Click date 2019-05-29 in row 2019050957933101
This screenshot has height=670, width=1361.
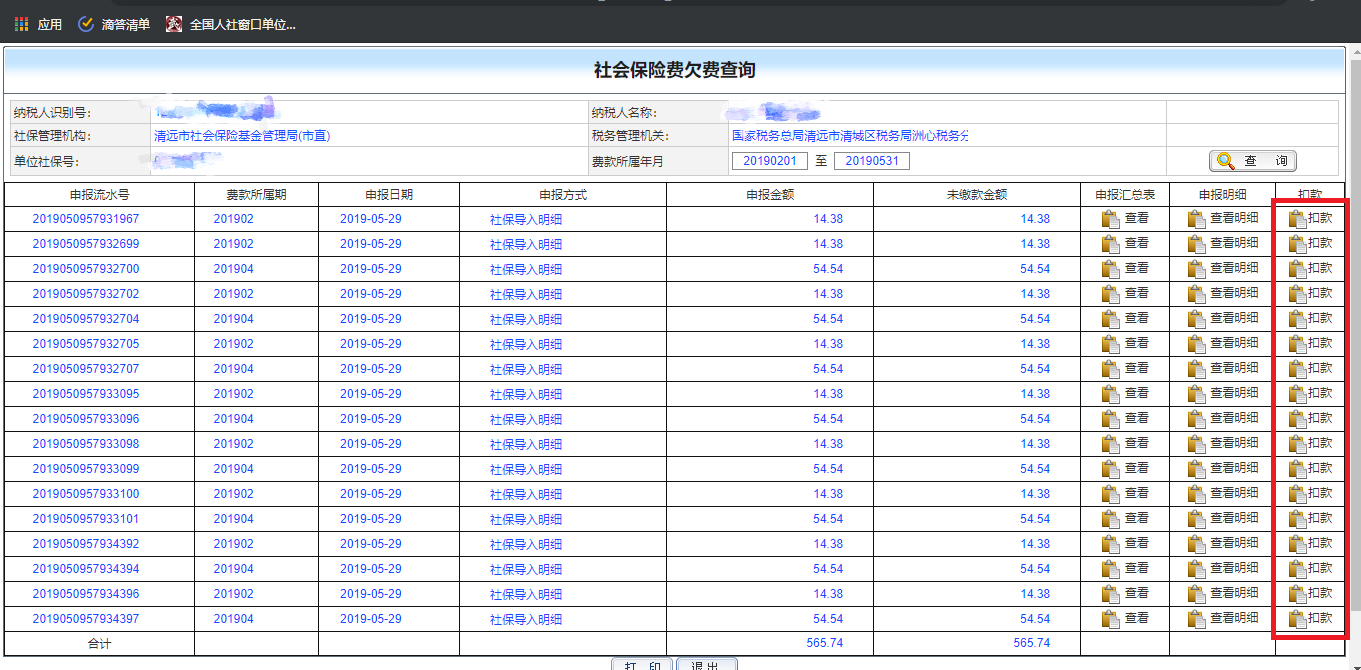click(x=371, y=519)
